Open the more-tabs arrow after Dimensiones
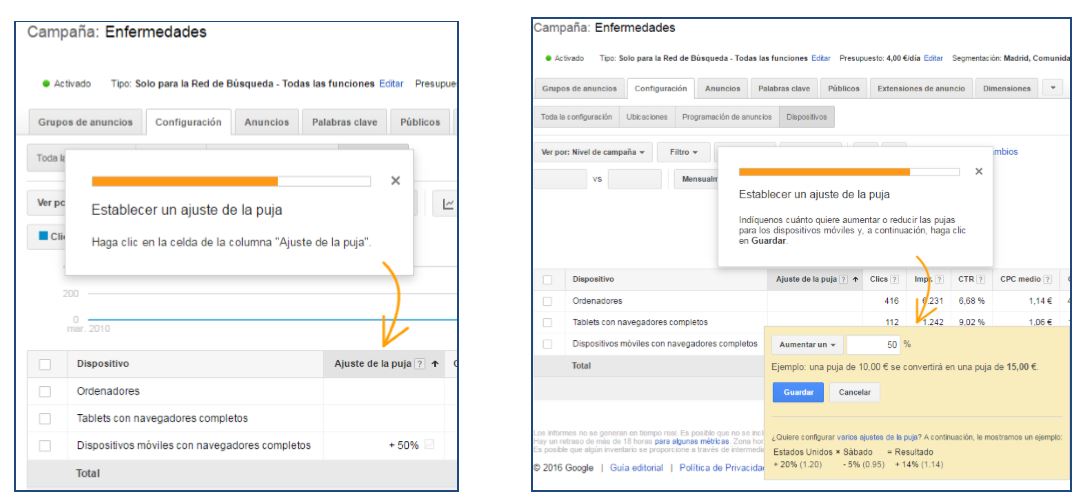 point(1052,89)
